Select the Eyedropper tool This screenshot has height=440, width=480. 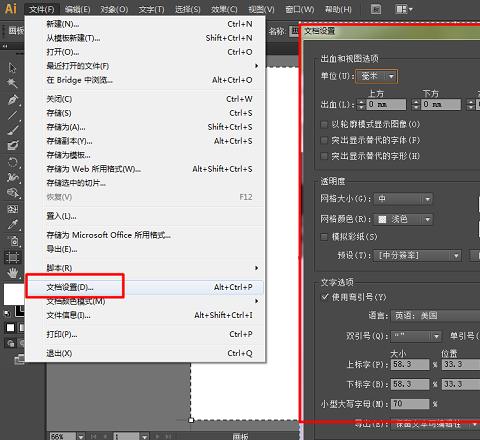click(x=12, y=225)
